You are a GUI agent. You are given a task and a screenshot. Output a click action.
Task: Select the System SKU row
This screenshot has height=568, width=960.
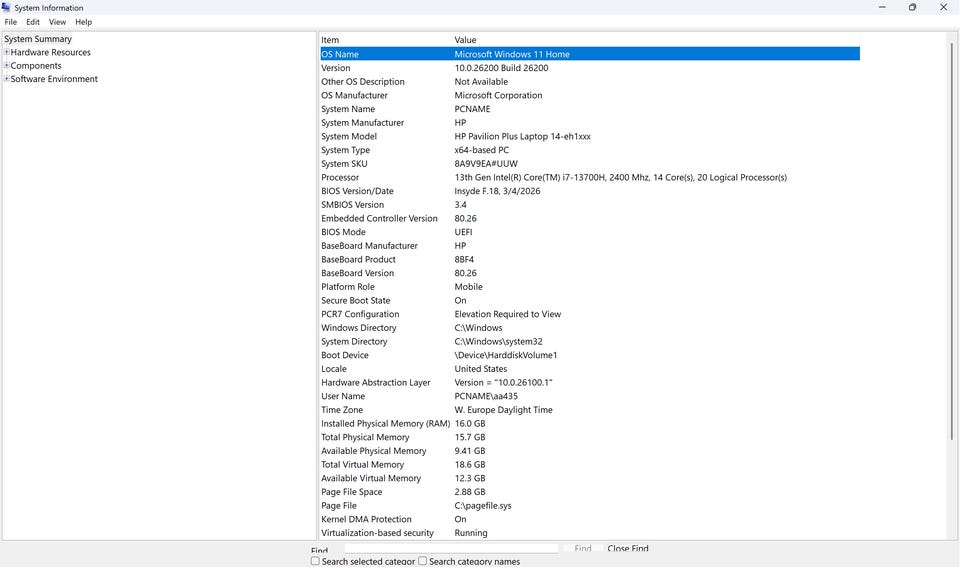pyautogui.click(x=590, y=164)
